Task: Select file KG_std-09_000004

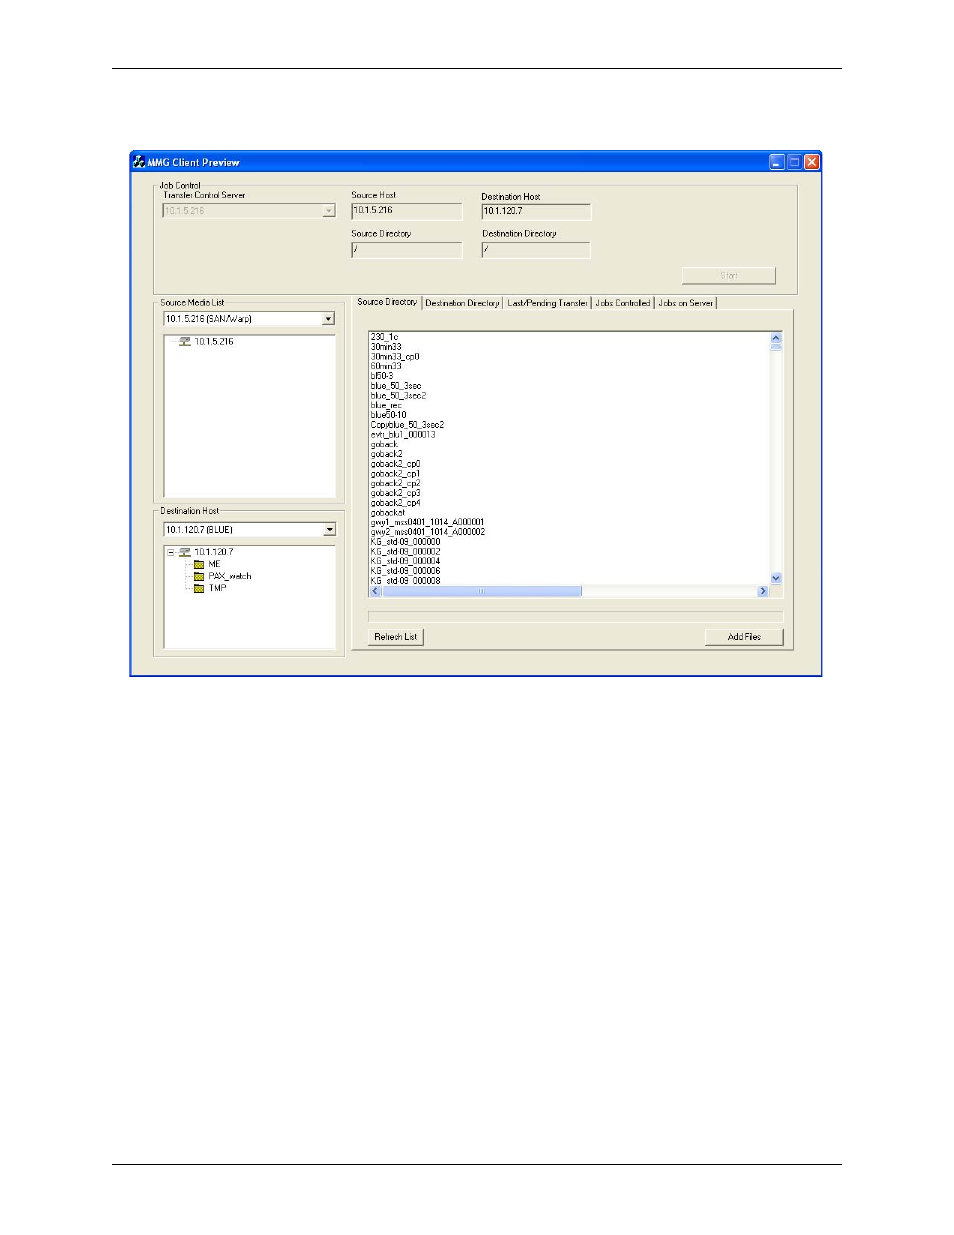Action: click(x=405, y=562)
